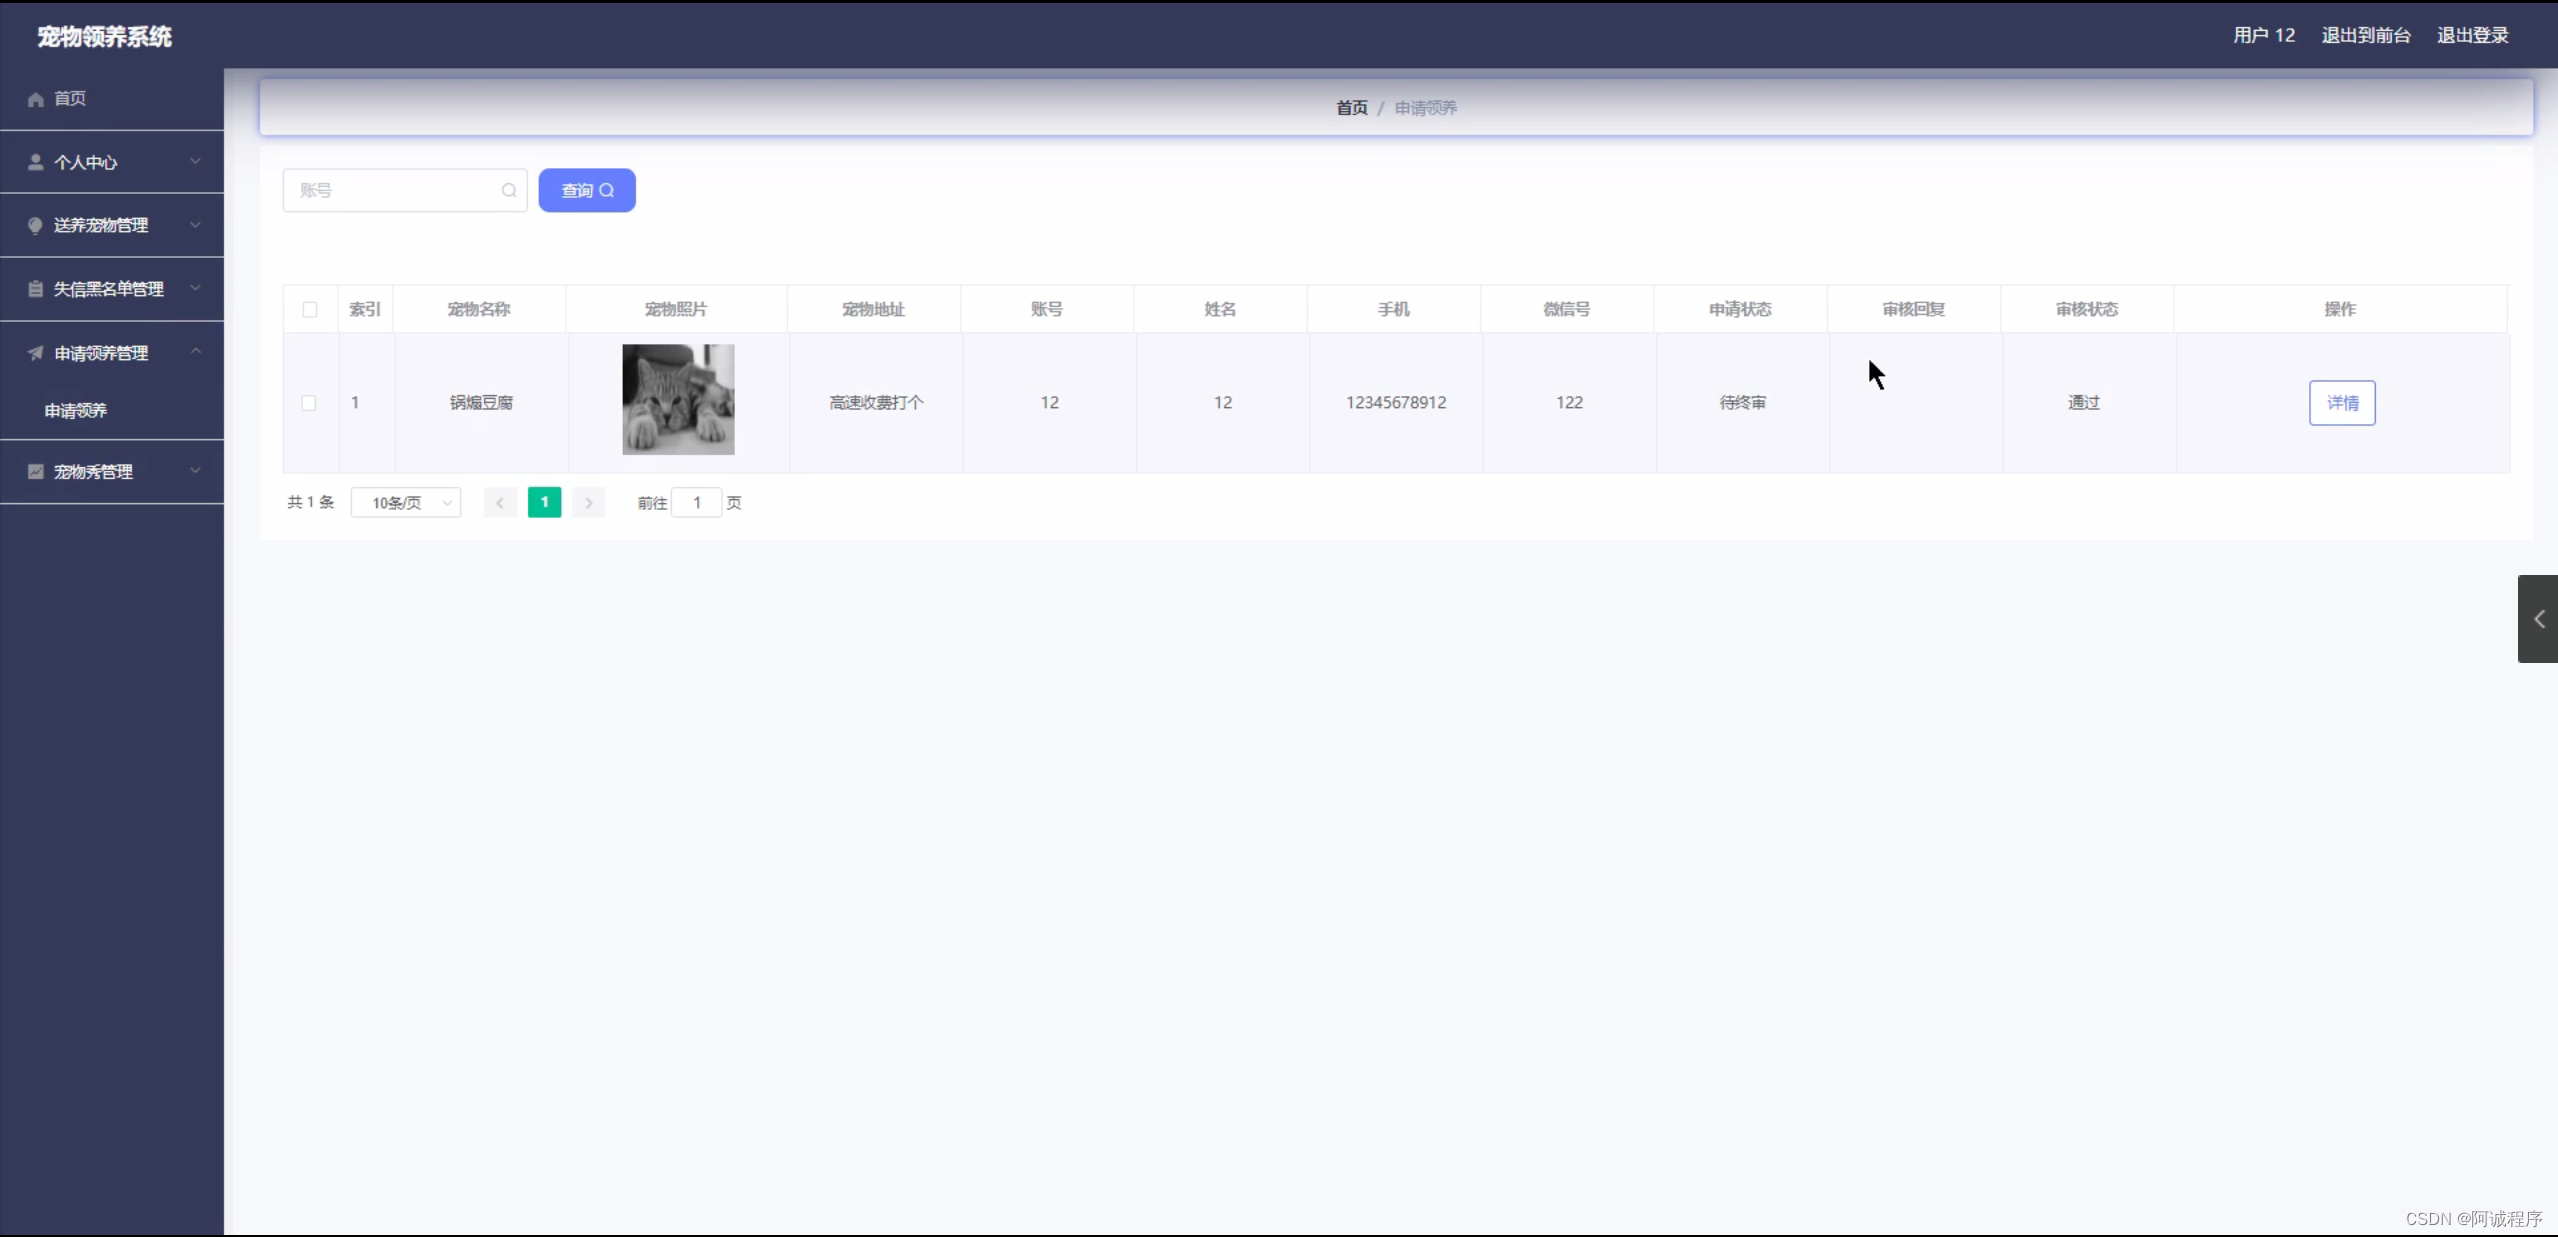The width and height of the screenshot is (2558, 1237).
Task: Click the 失信黑名单管理 clipboard icon
Action: (36, 289)
